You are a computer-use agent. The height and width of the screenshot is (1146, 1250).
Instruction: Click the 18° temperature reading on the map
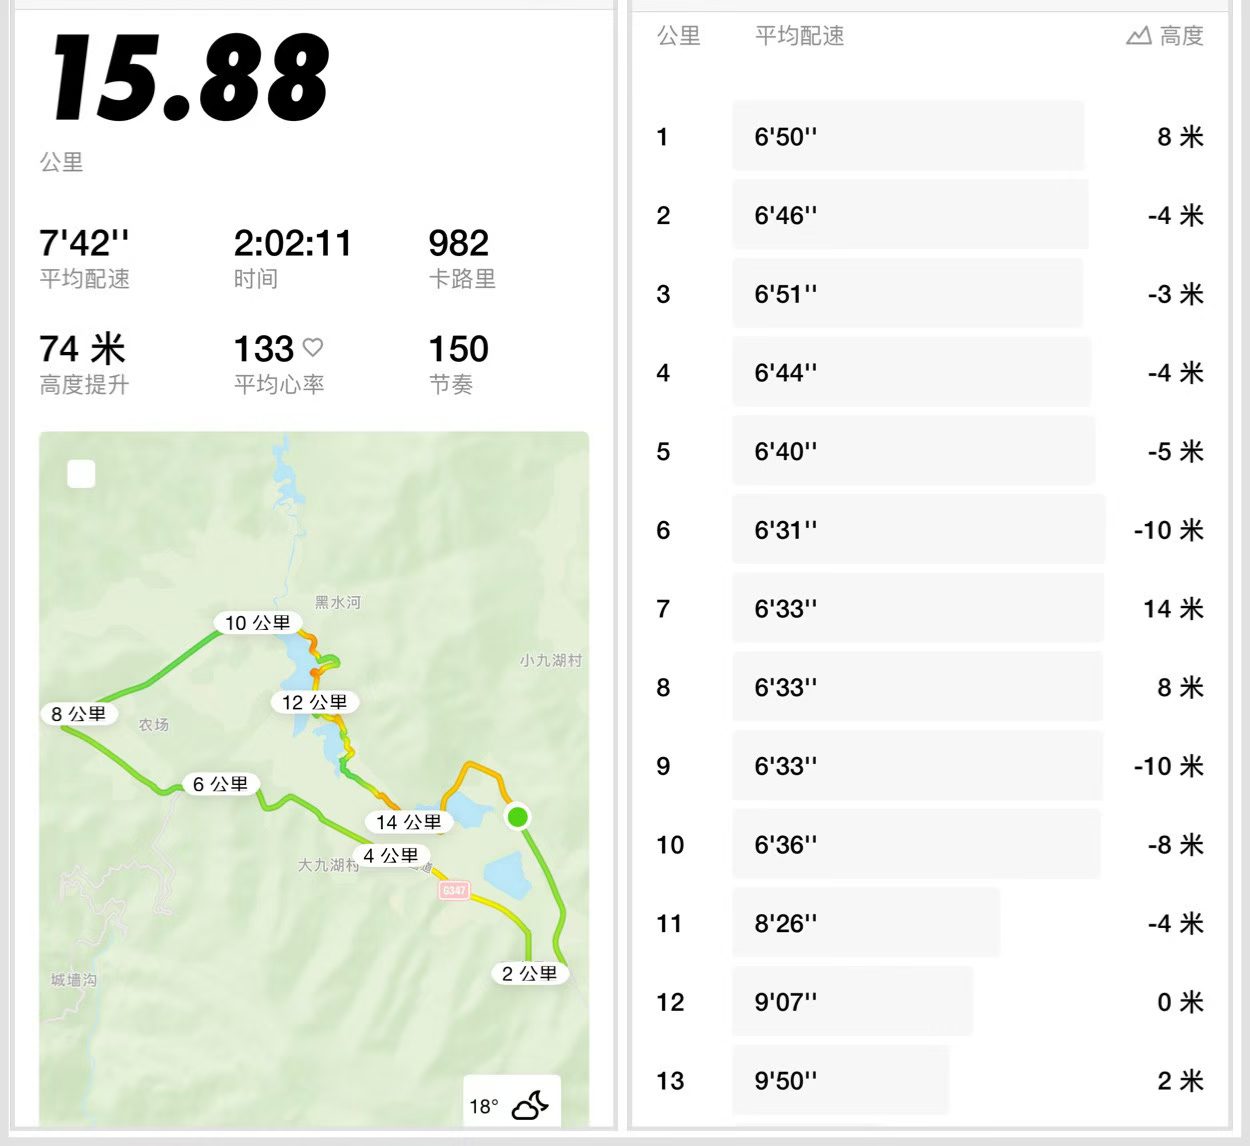click(x=484, y=1106)
